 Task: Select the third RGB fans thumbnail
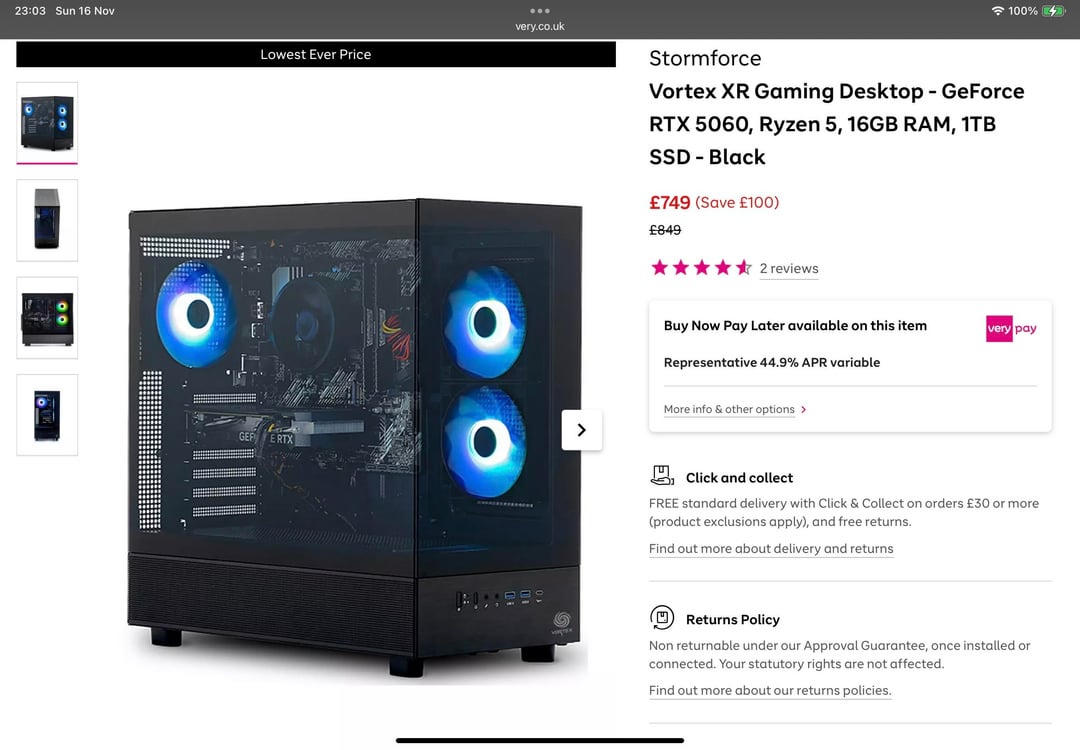[47, 318]
